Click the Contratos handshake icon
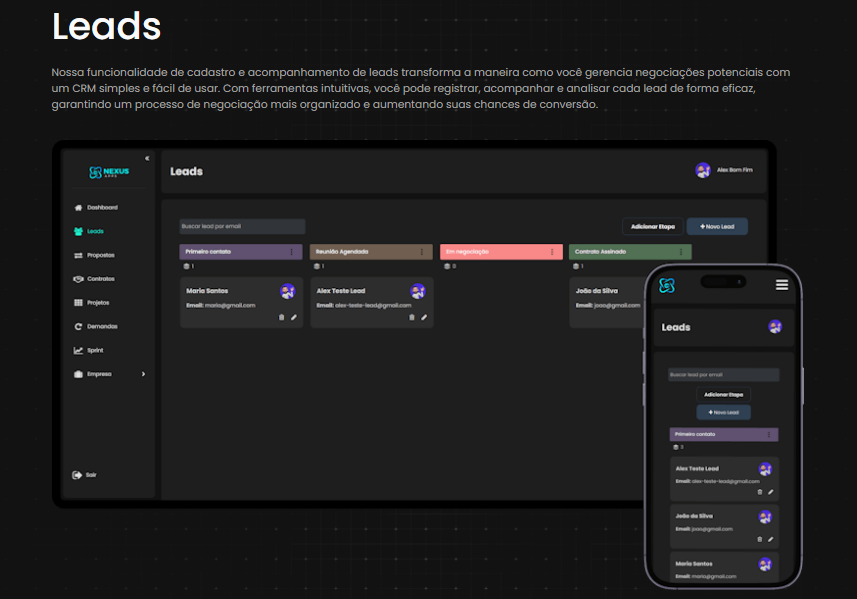The image size is (857, 599). coord(78,279)
